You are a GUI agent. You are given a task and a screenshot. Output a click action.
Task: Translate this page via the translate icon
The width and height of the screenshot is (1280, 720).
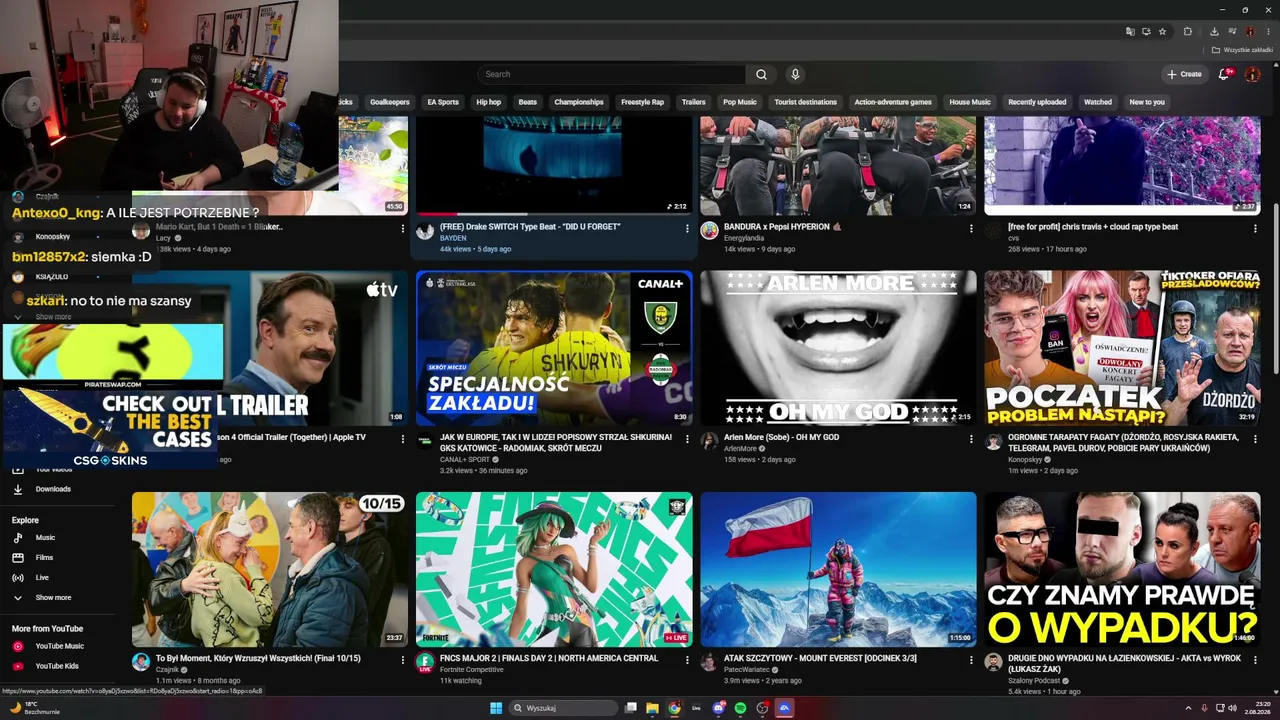click(x=1130, y=31)
